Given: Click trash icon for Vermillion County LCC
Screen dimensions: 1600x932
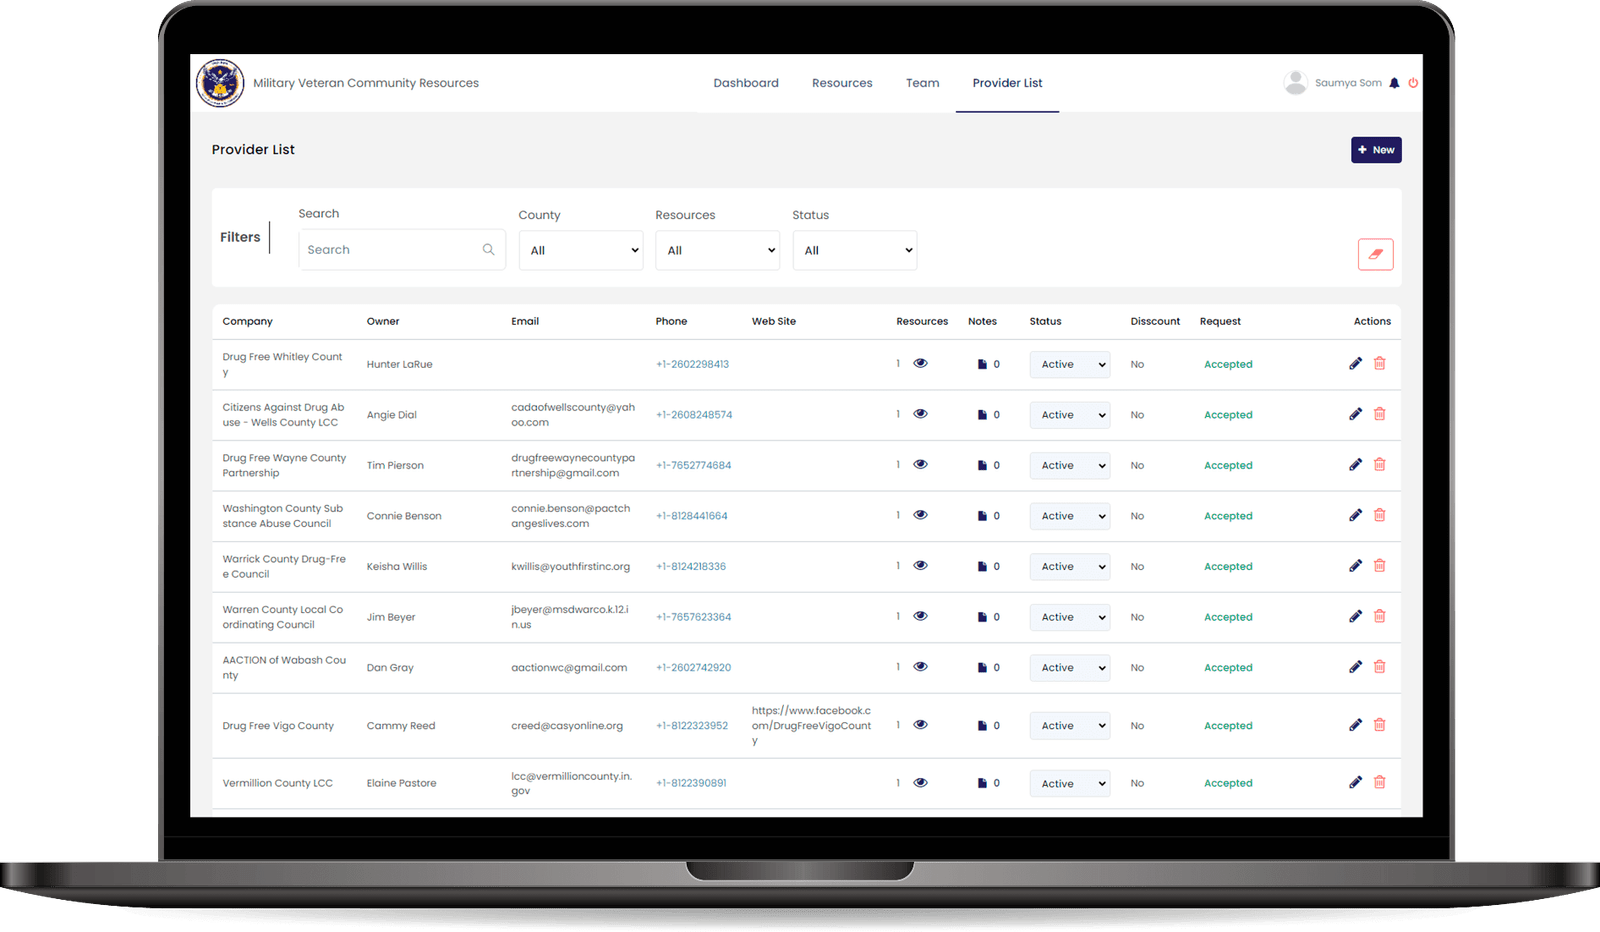Looking at the screenshot, I should pos(1379,783).
